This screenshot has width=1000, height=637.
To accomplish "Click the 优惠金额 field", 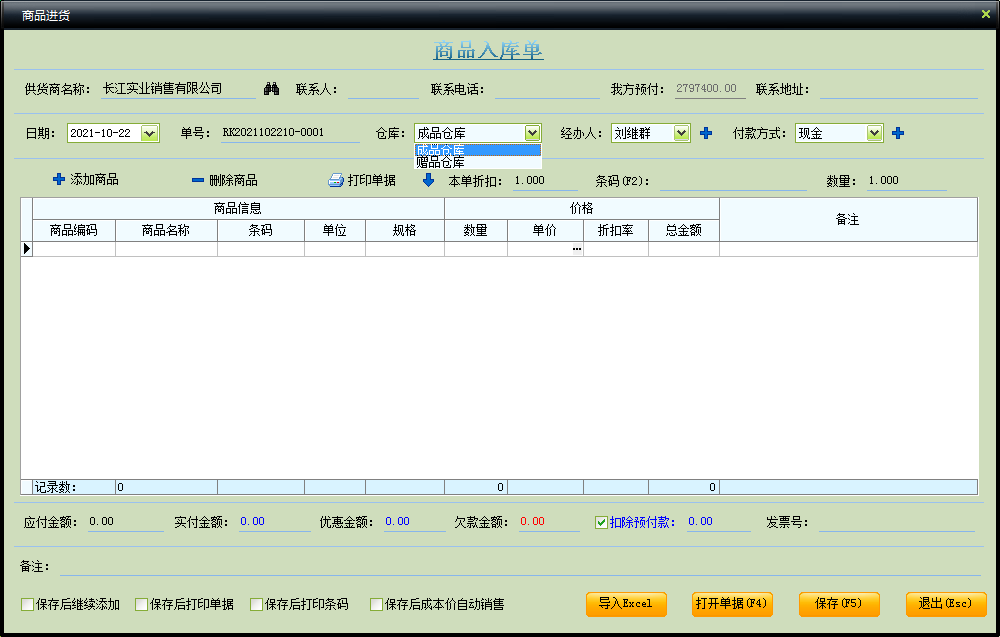I will tap(415, 522).
